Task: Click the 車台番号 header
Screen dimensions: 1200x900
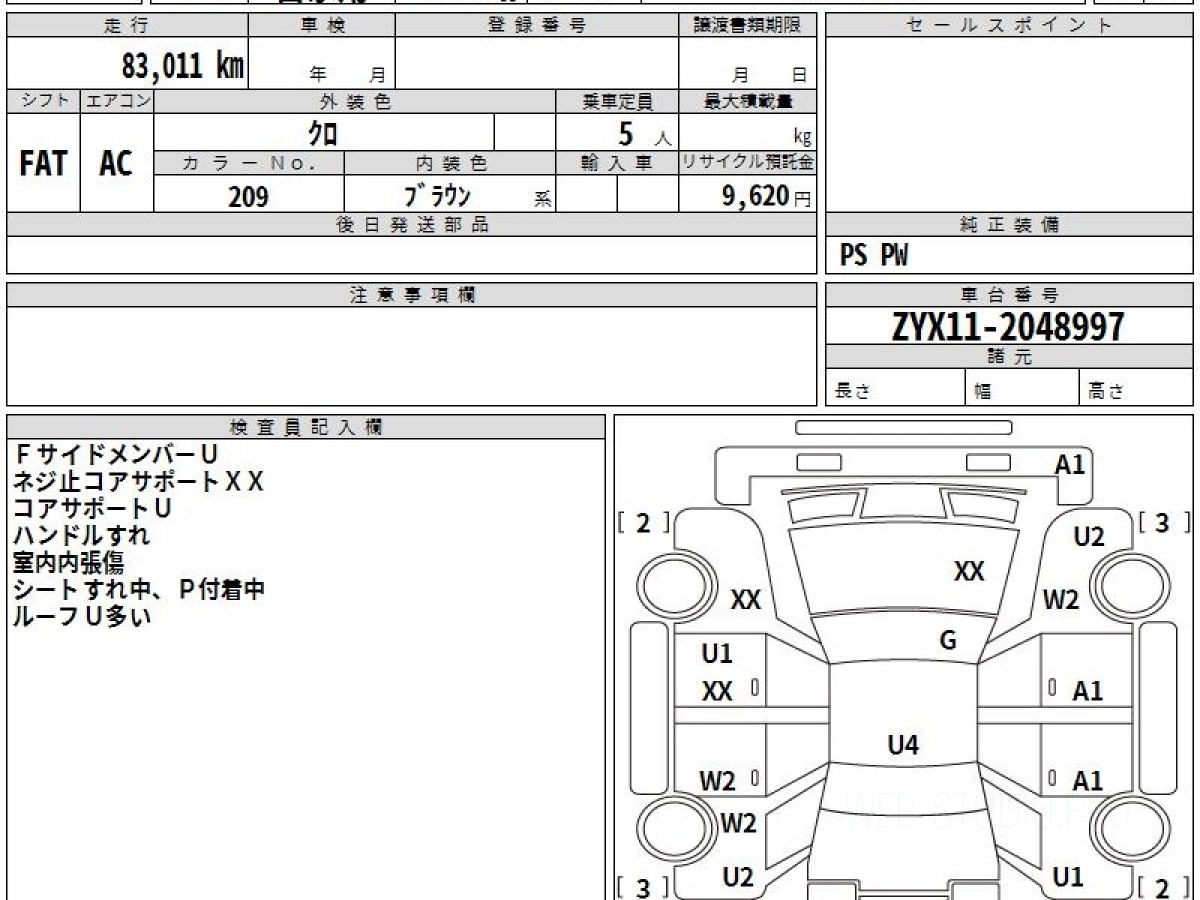Action: coord(1009,295)
